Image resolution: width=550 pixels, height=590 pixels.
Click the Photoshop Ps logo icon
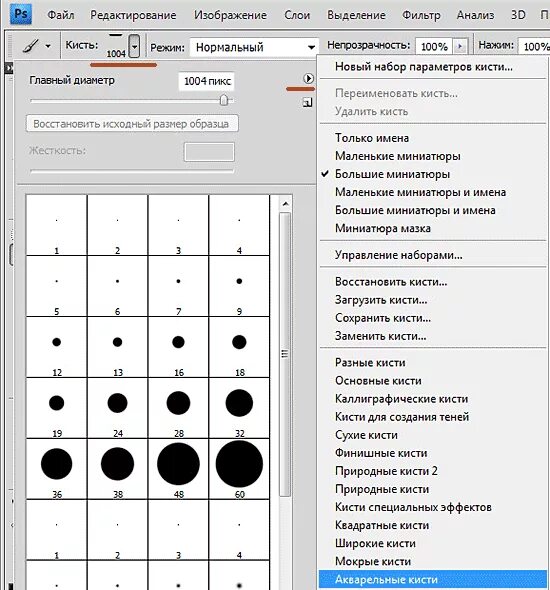(21, 14)
